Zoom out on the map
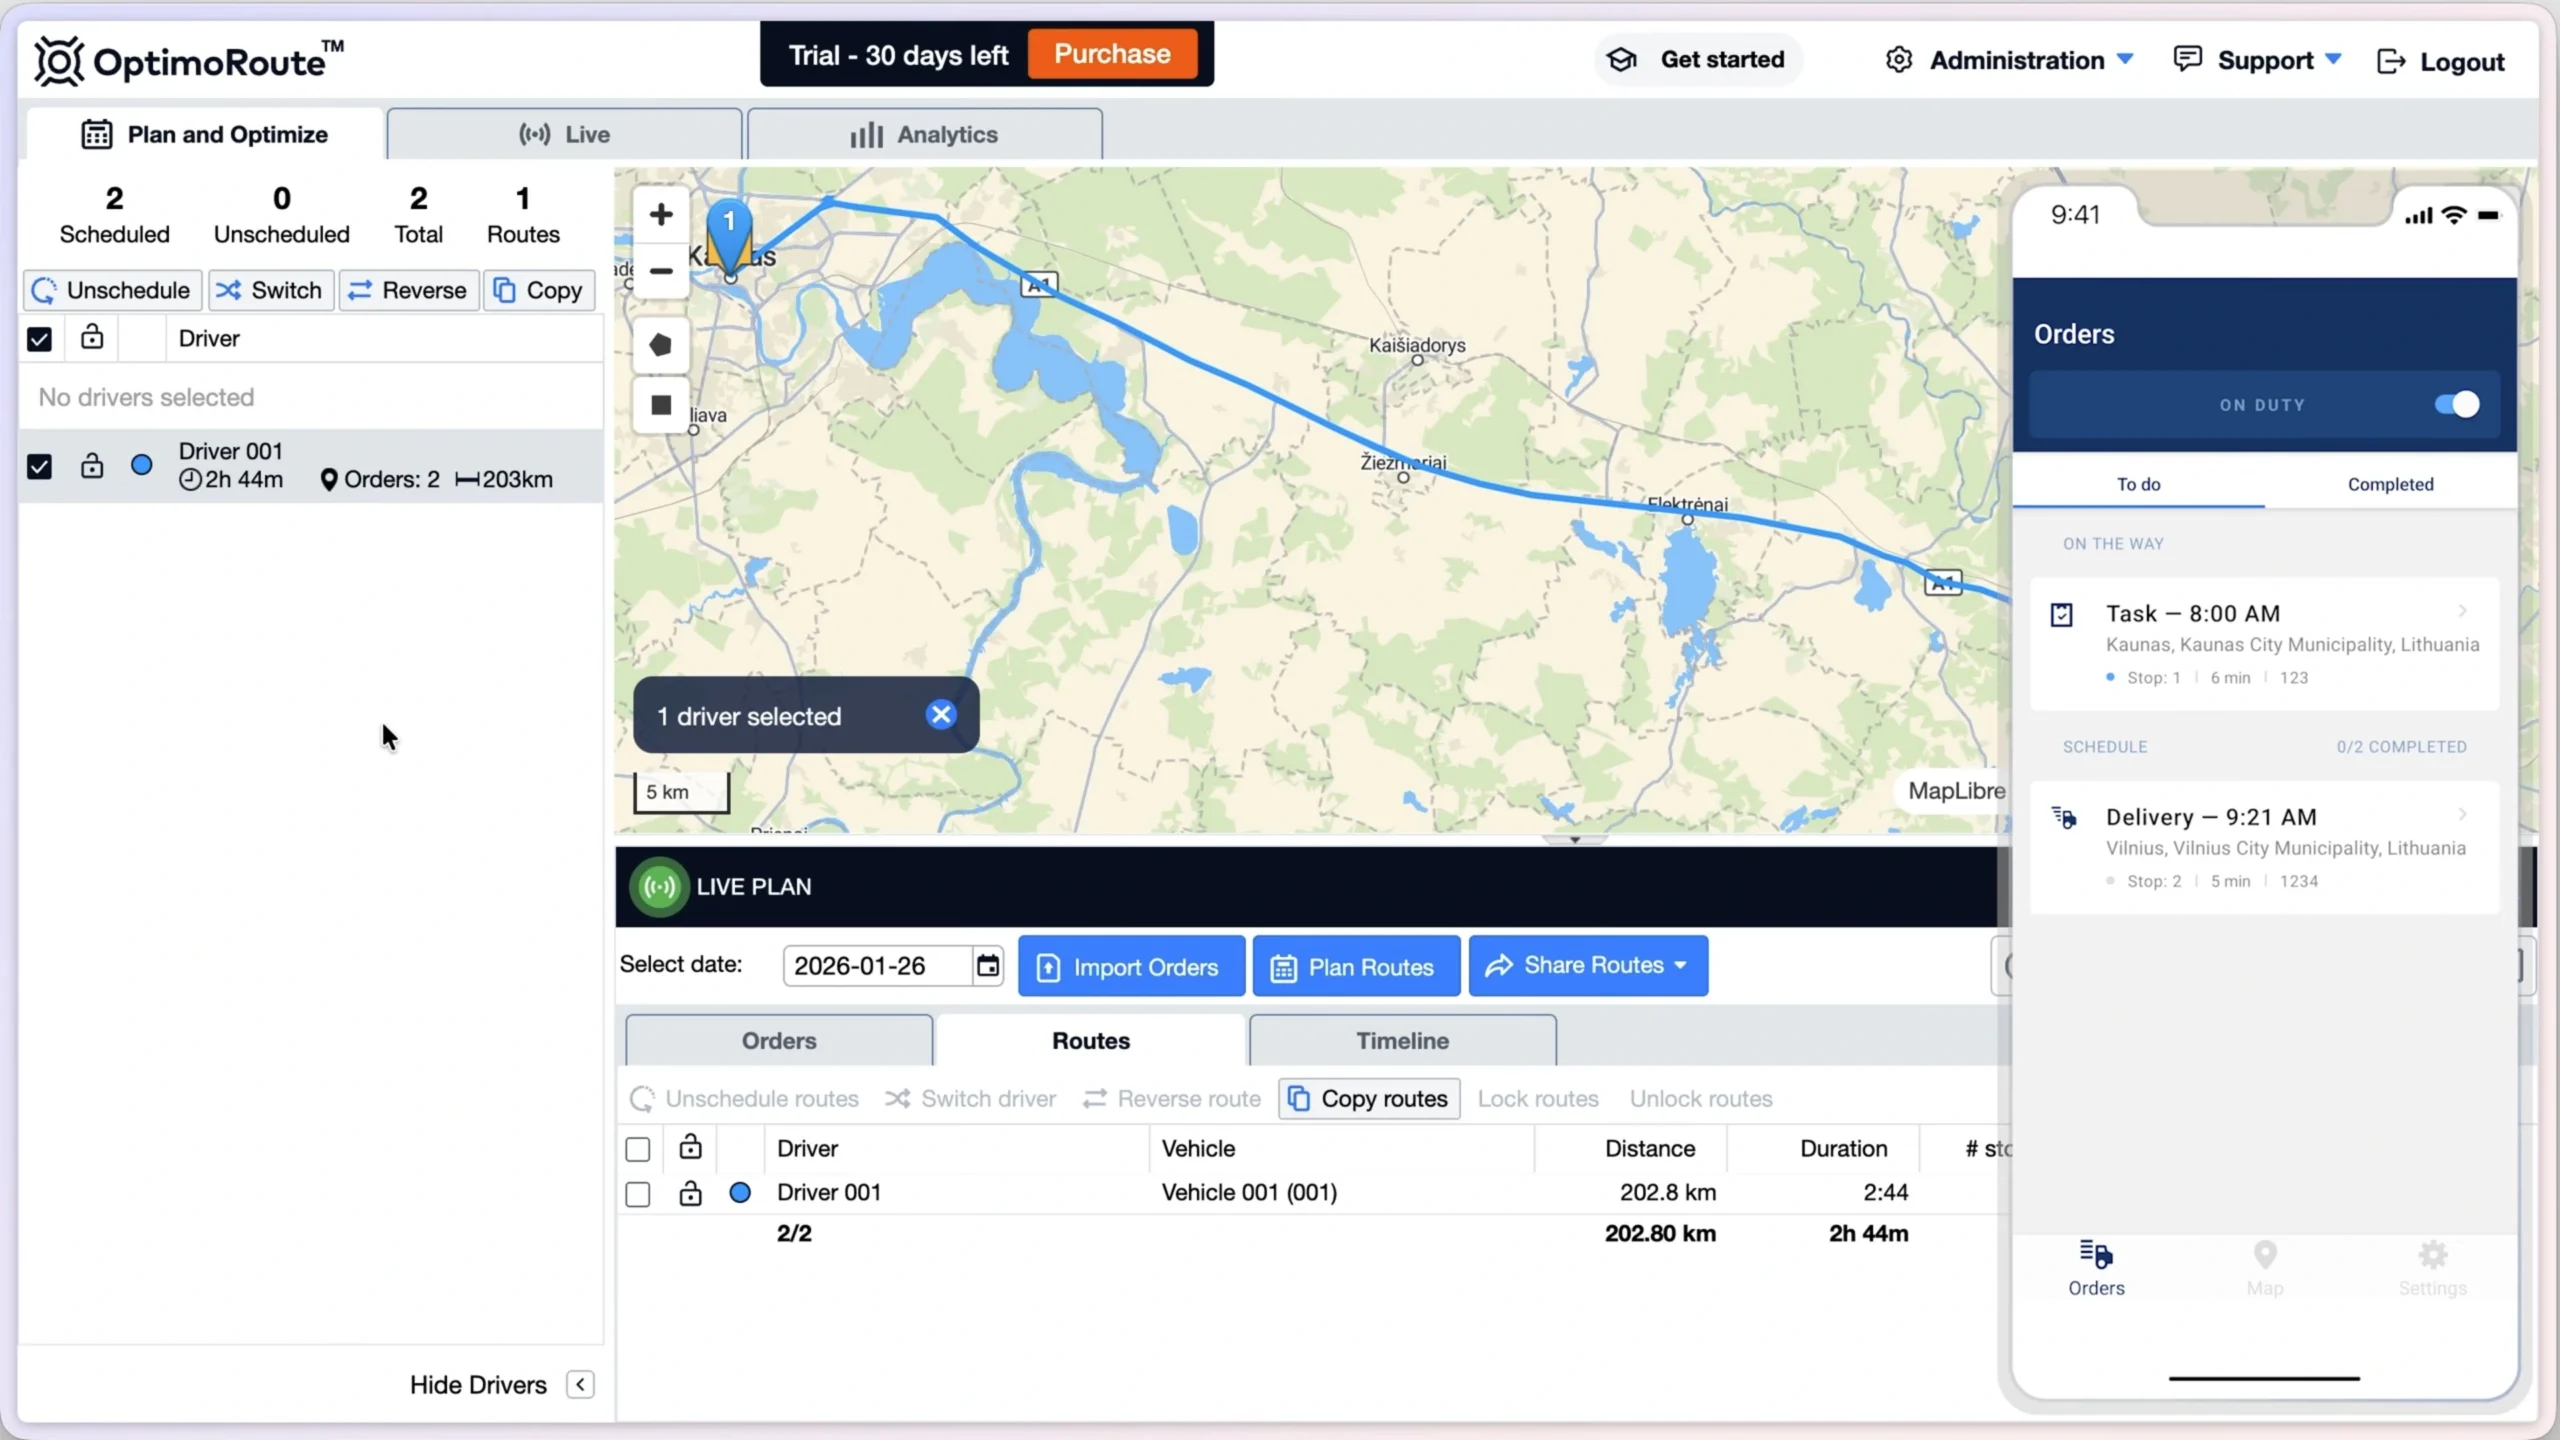Image resolution: width=2560 pixels, height=1440 pixels. pyautogui.click(x=660, y=271)
